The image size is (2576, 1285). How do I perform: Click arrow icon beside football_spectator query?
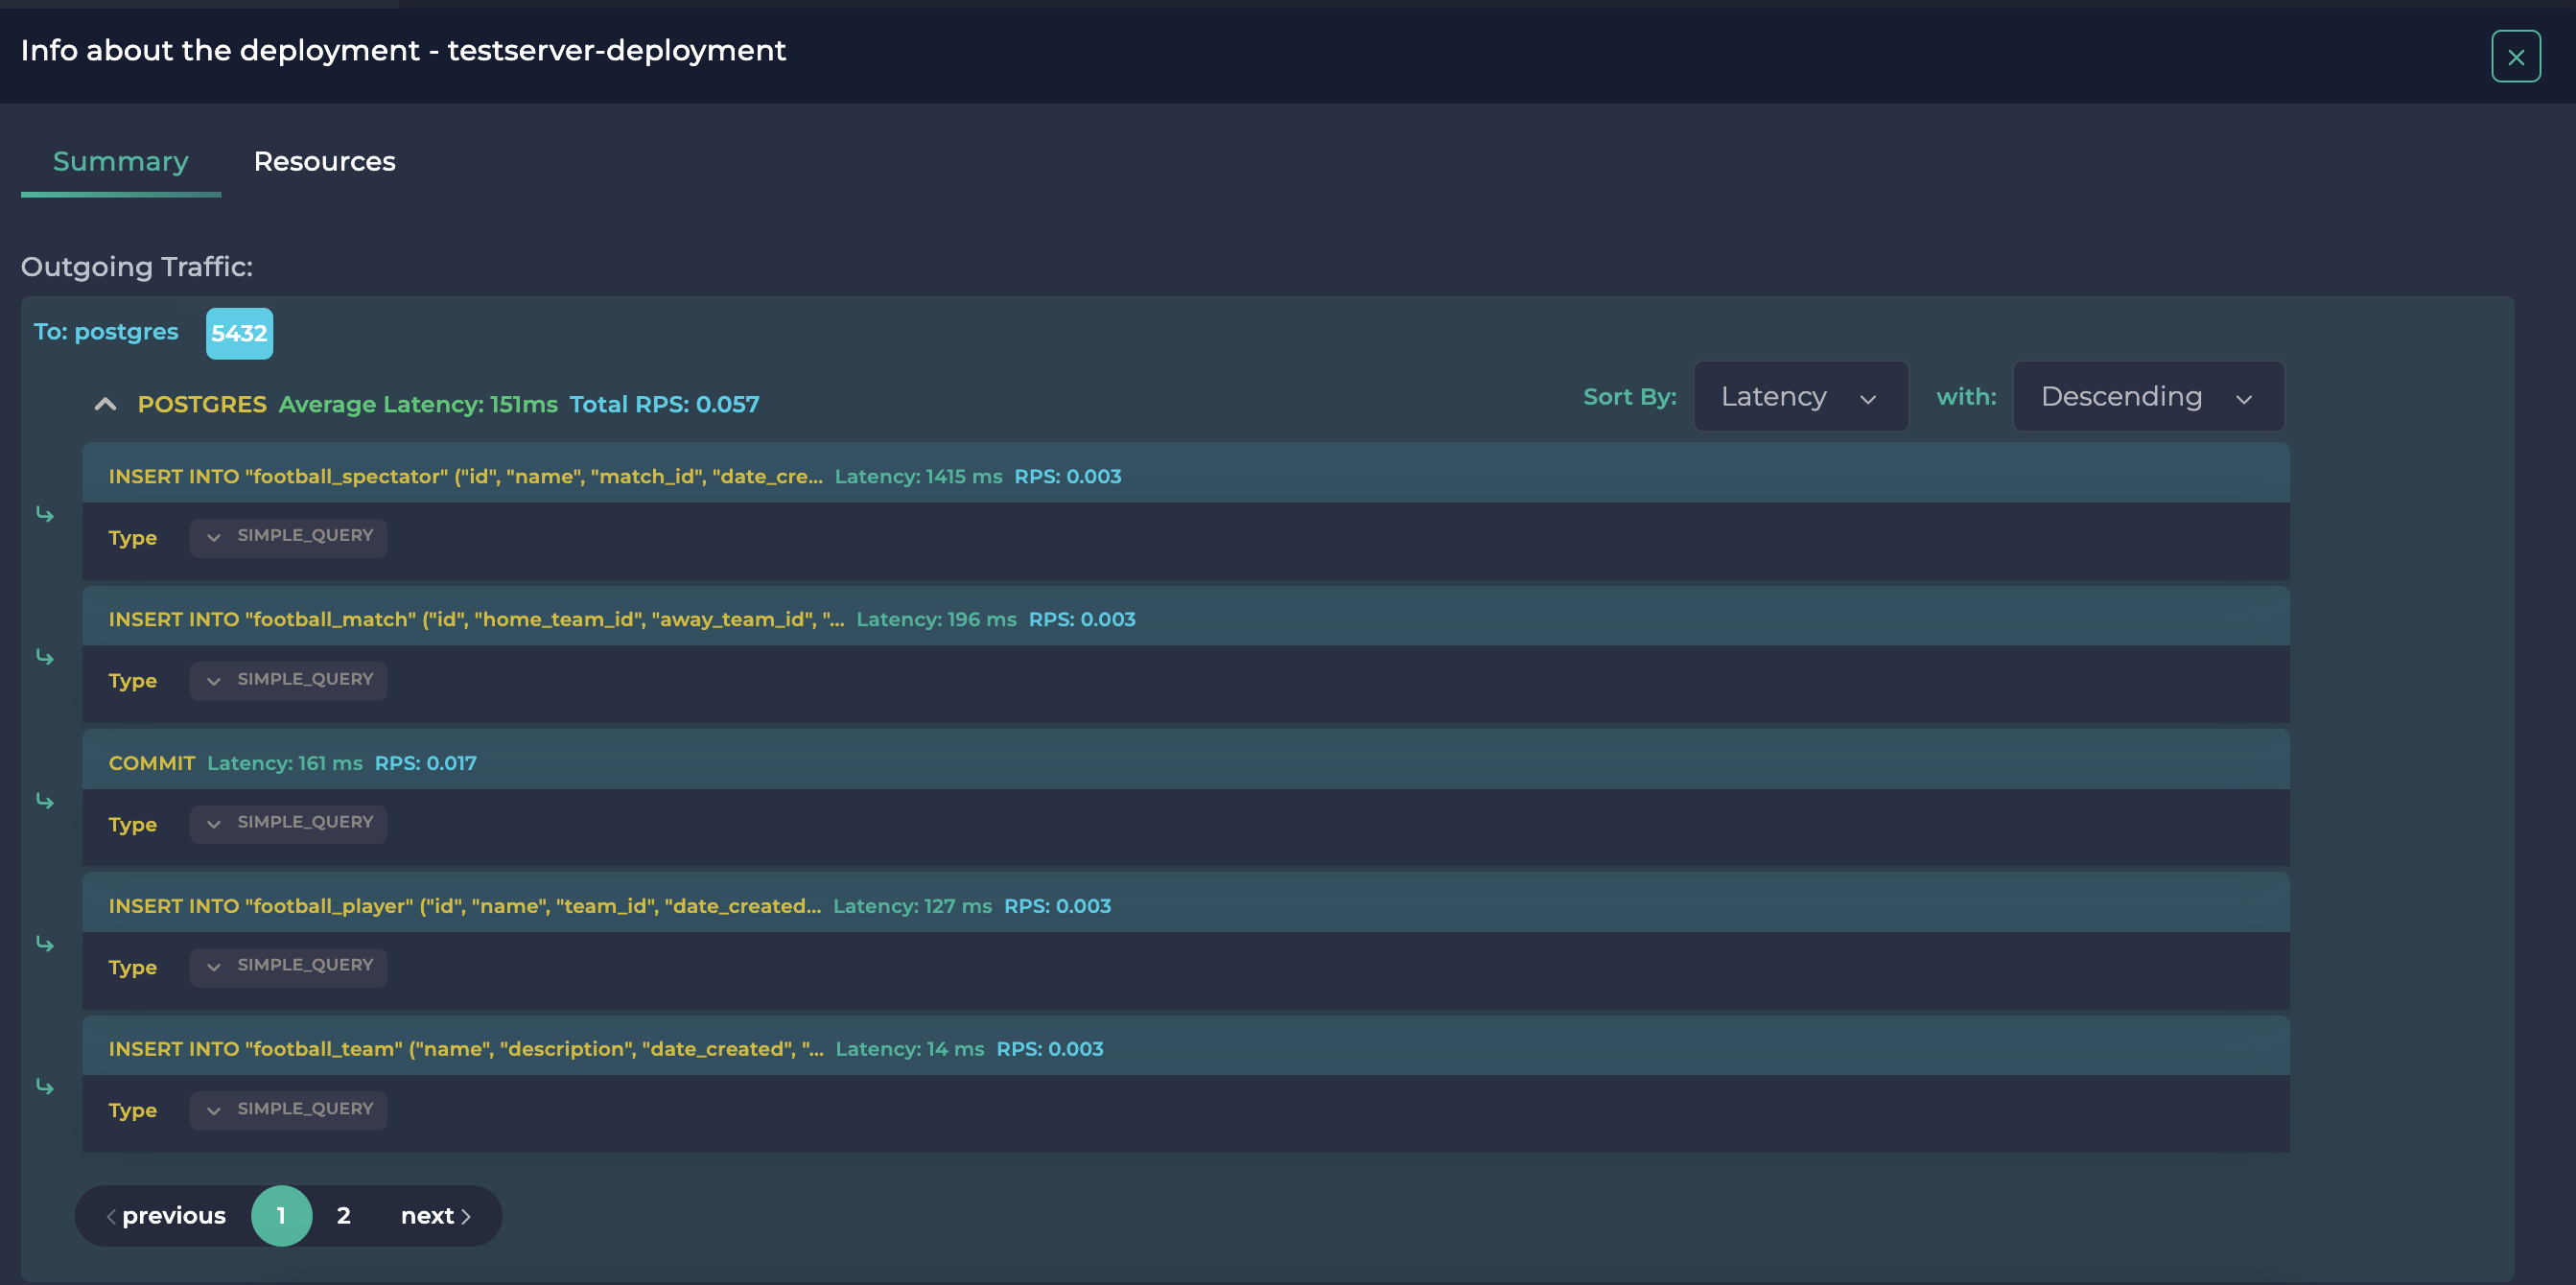click(45, 514)
